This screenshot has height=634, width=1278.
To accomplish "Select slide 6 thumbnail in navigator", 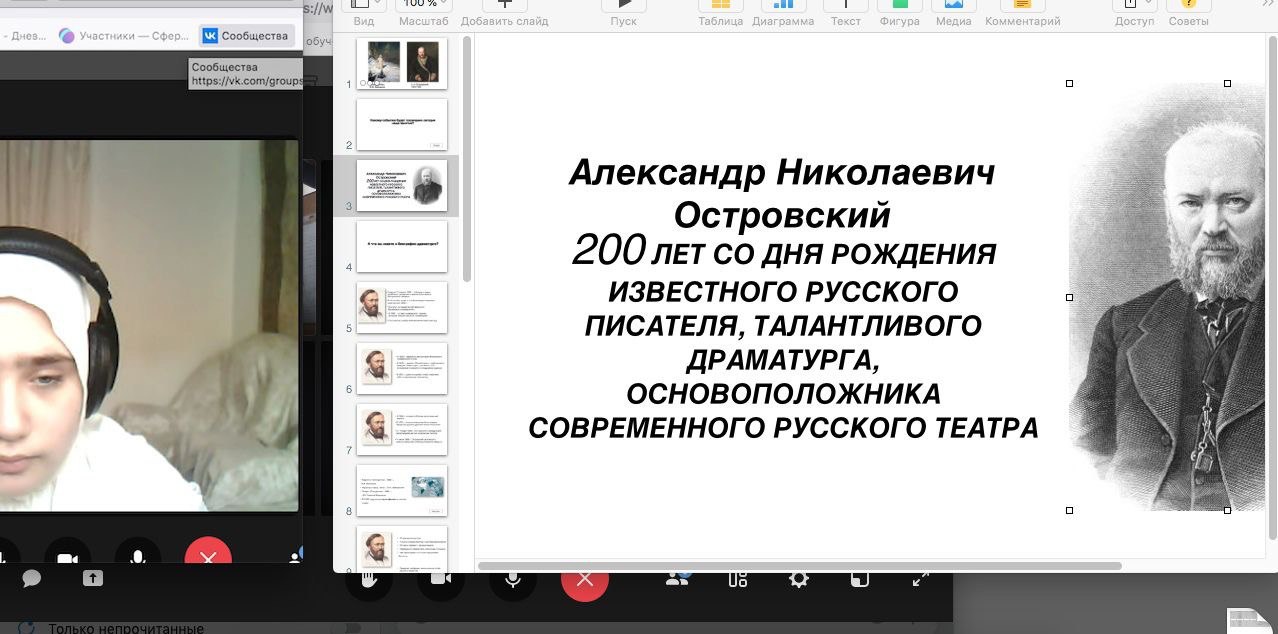I will pos(402,369).
